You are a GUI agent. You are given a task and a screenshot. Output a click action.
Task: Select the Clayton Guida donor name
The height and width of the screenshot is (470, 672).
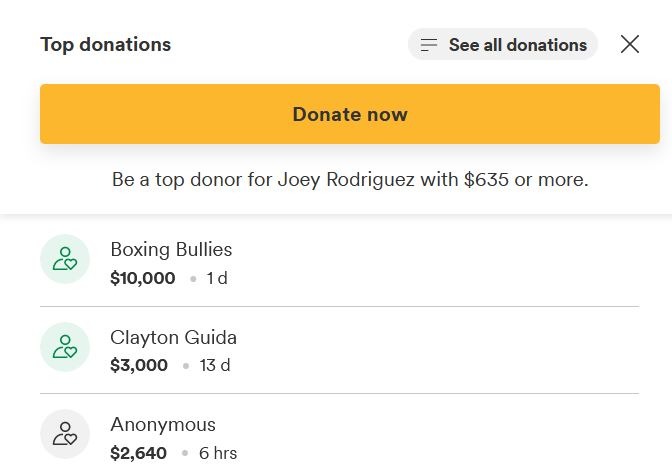(173, 337)
